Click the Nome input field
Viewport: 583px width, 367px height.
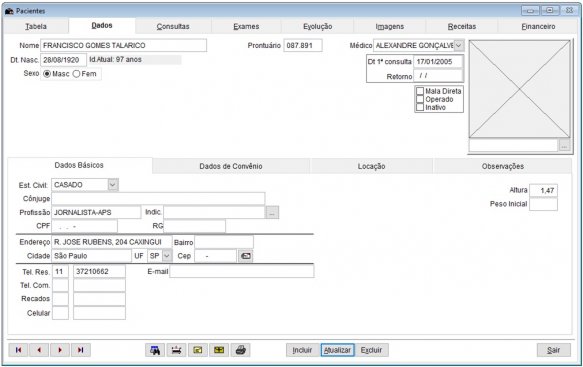[123, 45]
